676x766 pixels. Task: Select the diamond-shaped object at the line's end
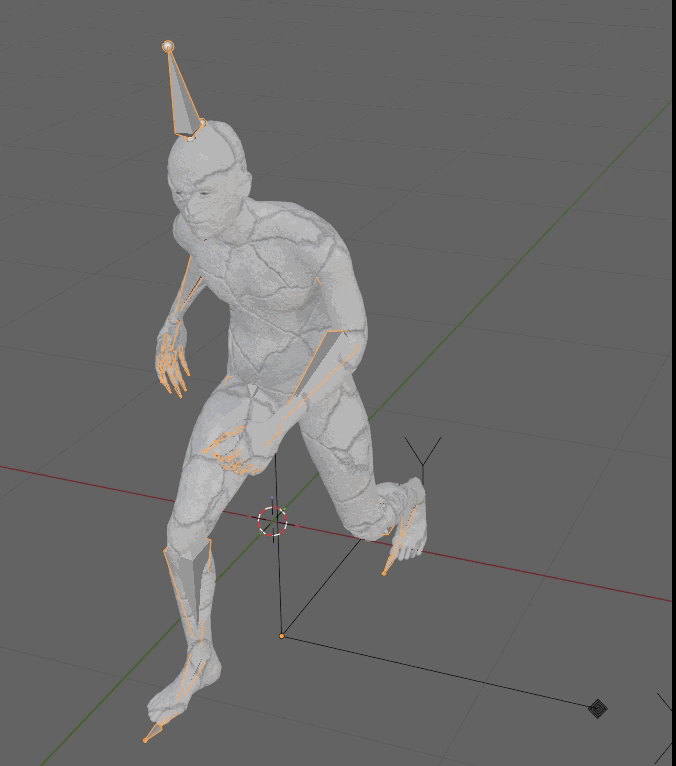[x=597, y=708]
